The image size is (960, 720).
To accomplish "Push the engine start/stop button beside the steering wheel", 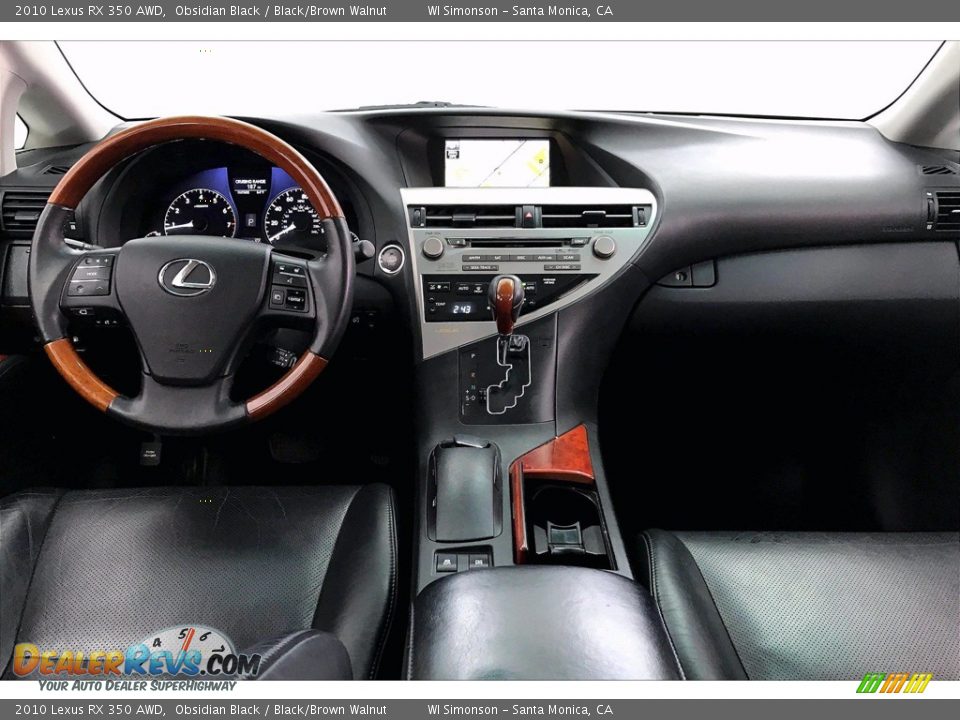I will coord(391,258).
